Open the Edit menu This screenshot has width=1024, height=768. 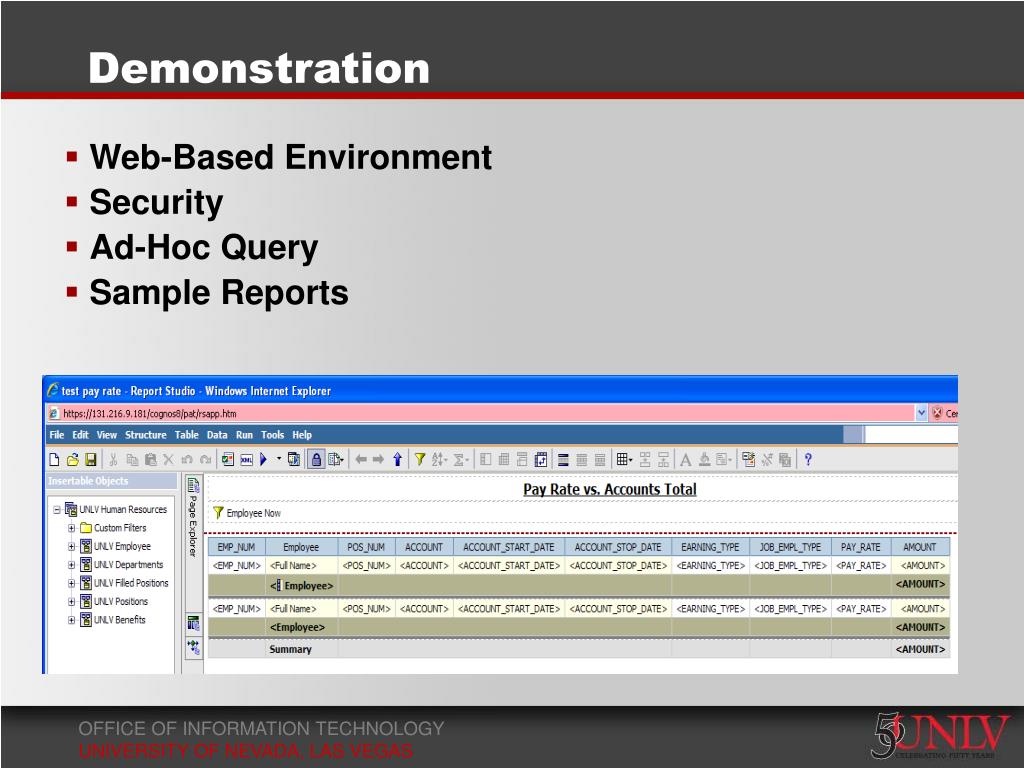click(80, 435)
